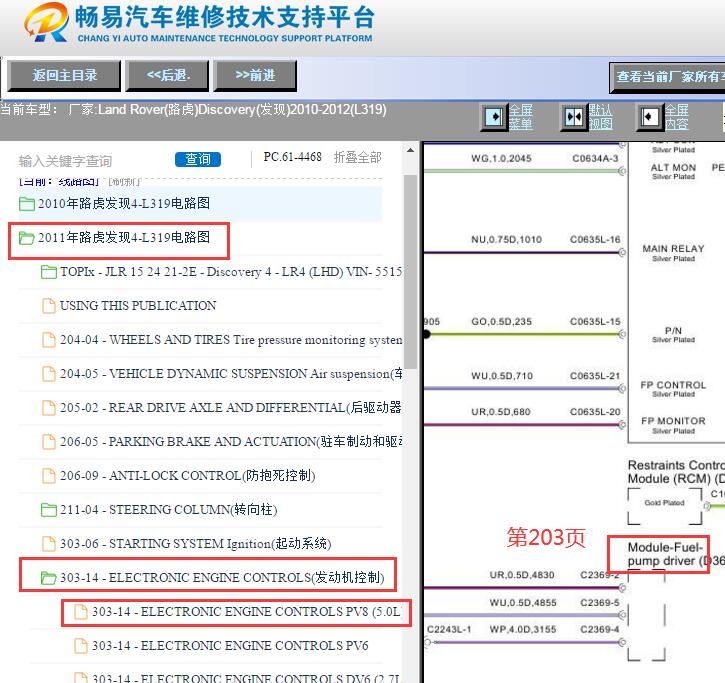Click the 默认视图 split view icon
This screenshot has height=683, width=725.
(574, 117)
